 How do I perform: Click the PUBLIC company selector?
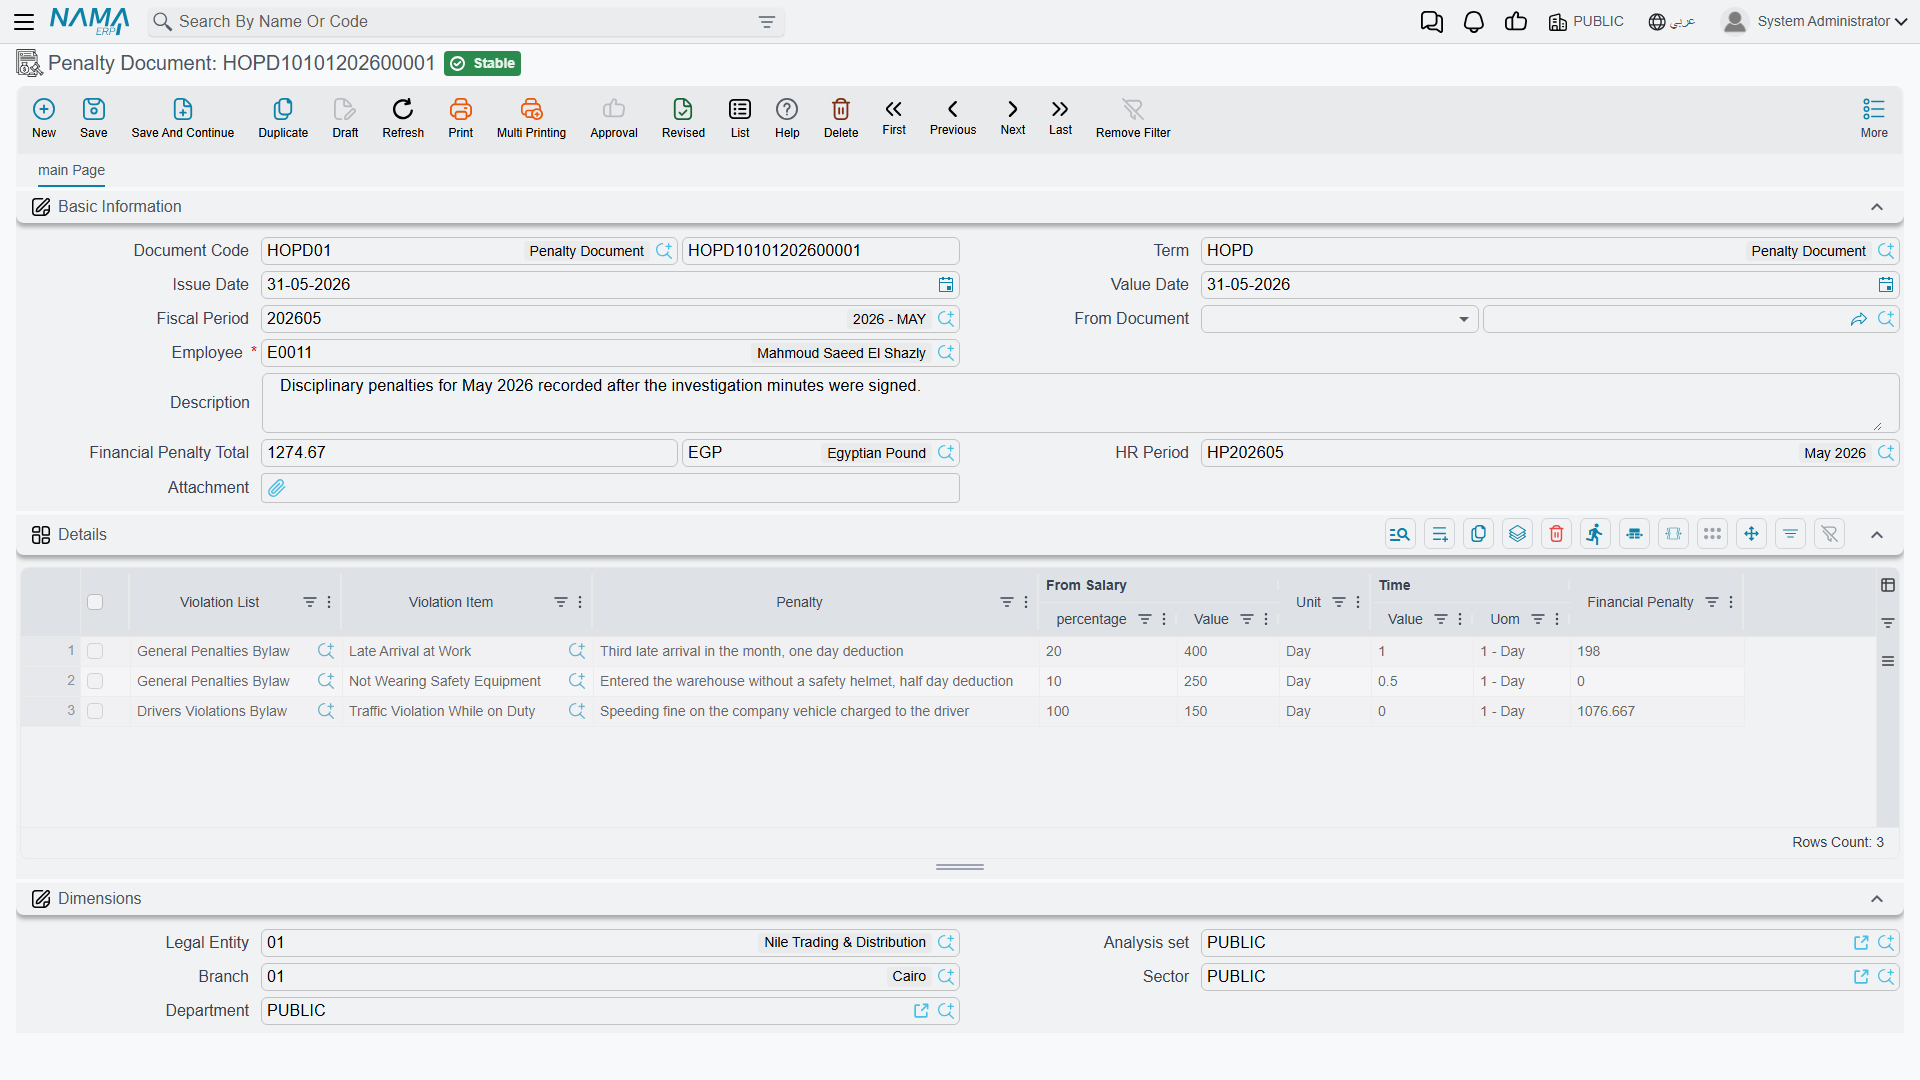tap(1586, 22)
